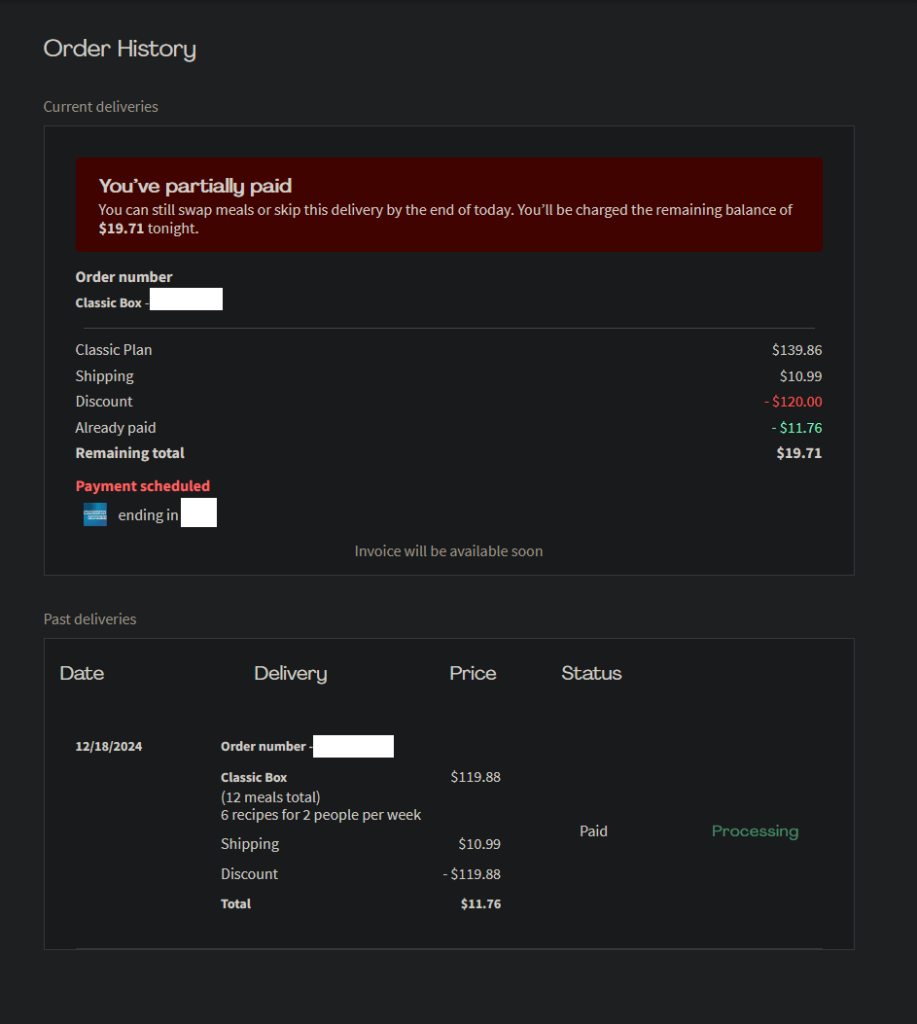
Task: Click the Already paid amount of $11.76
Action: [798, 427]
